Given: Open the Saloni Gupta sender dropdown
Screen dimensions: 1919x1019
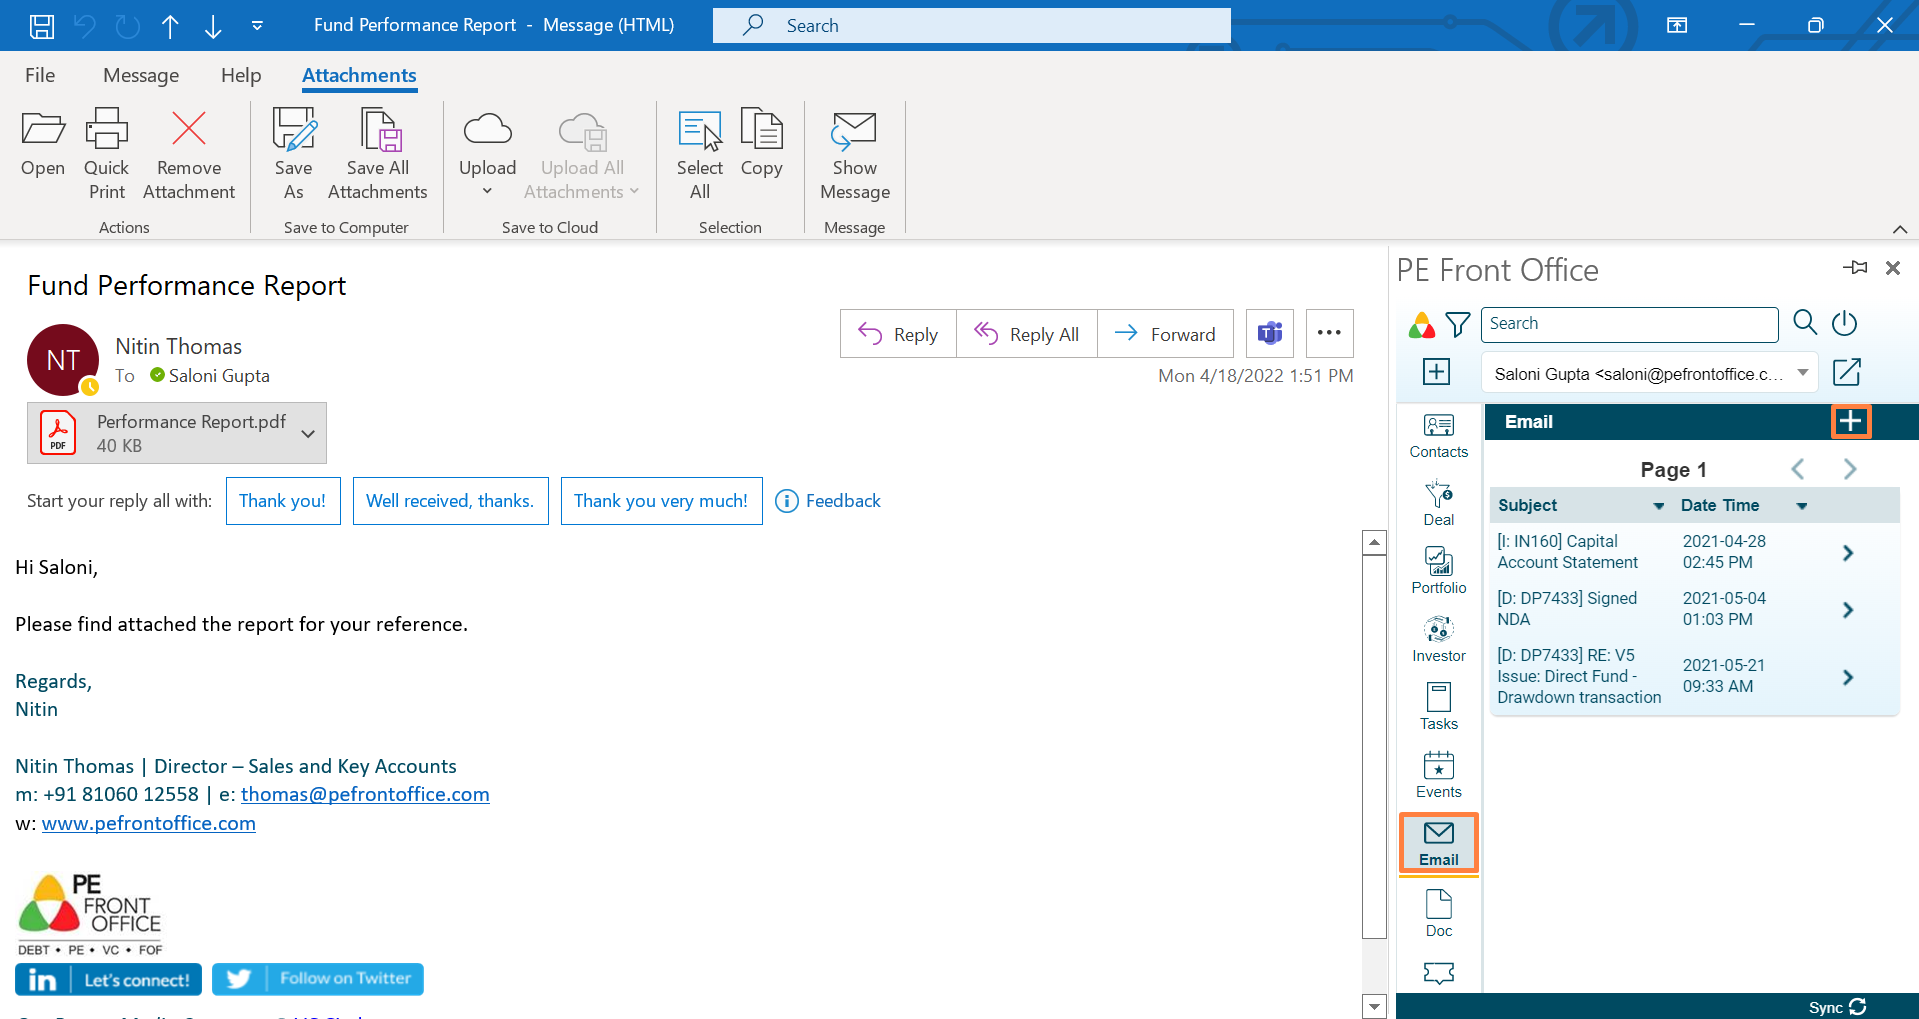Looking at the screenshot, I should (1802, 373).
